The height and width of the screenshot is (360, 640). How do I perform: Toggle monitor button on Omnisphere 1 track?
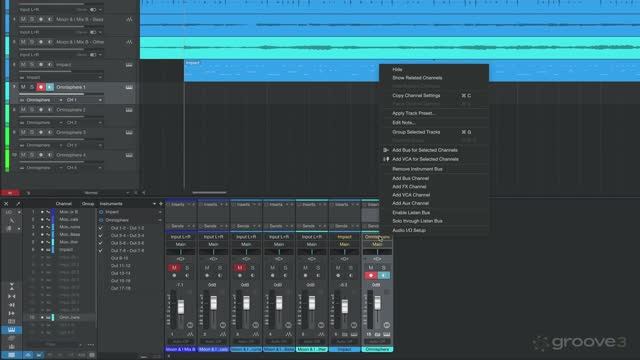(50, 87)
